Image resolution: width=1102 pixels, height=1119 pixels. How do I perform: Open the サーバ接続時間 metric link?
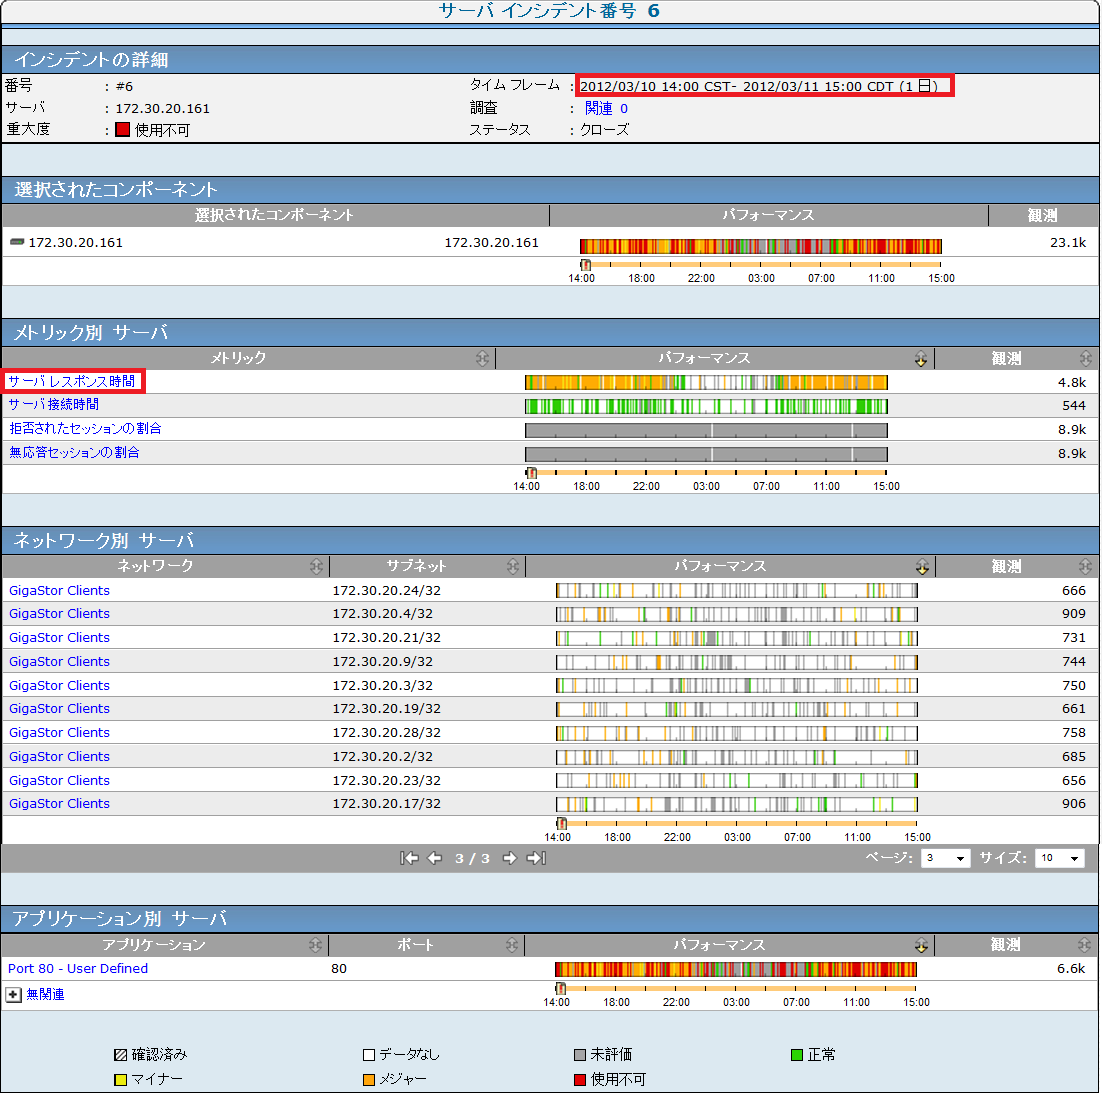pos(54,405)
